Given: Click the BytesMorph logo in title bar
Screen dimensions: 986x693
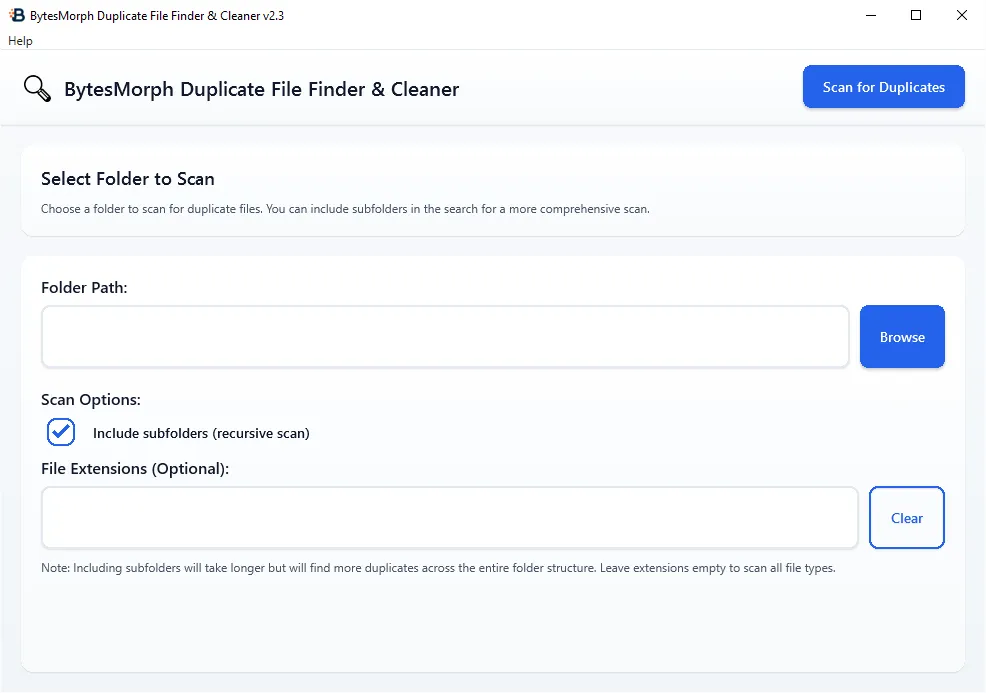Looking at the screenshot, I should pos(17,15).
